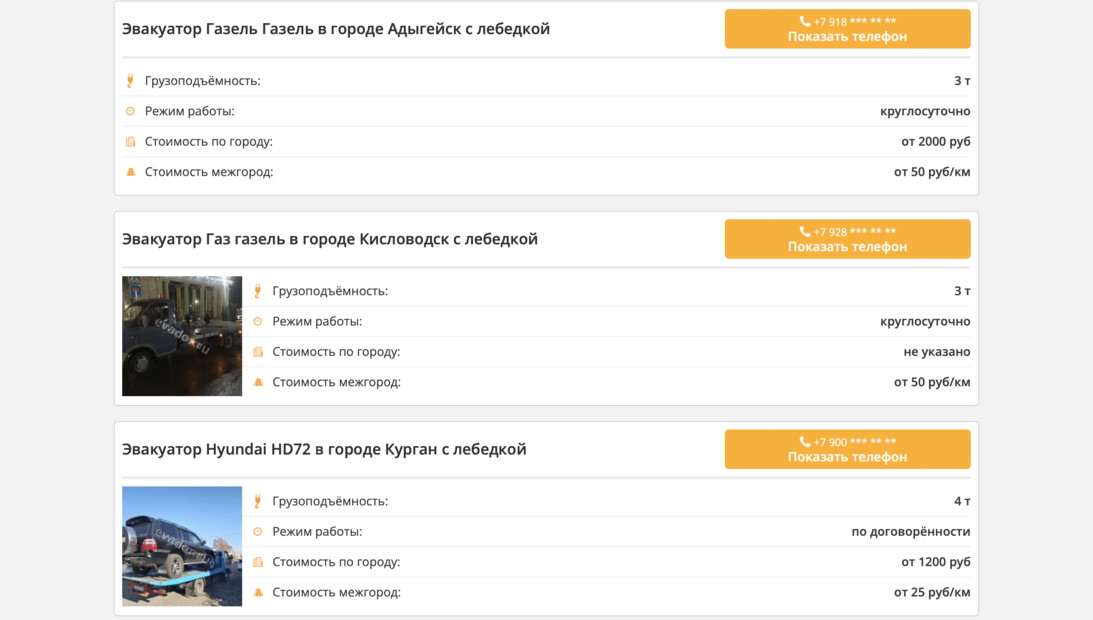
Task: Open the Hyundai HD72 Курган listing title
Action: pyautogui.click(x=324, y=449)
